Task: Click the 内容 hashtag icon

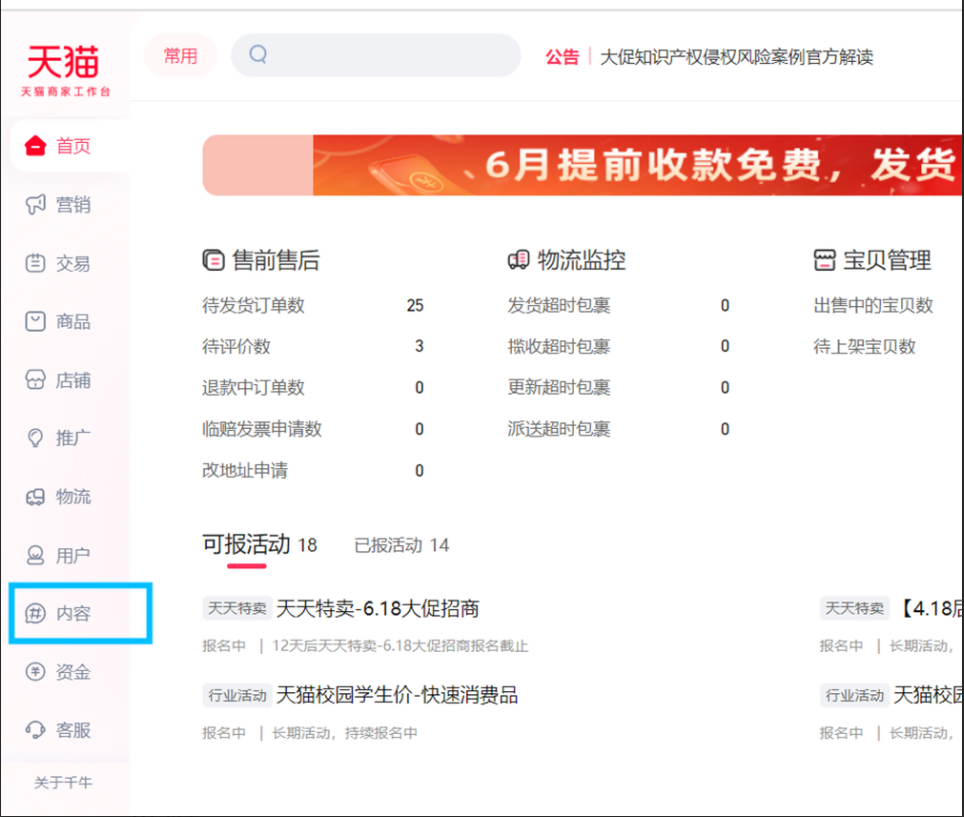Action: 35,614
